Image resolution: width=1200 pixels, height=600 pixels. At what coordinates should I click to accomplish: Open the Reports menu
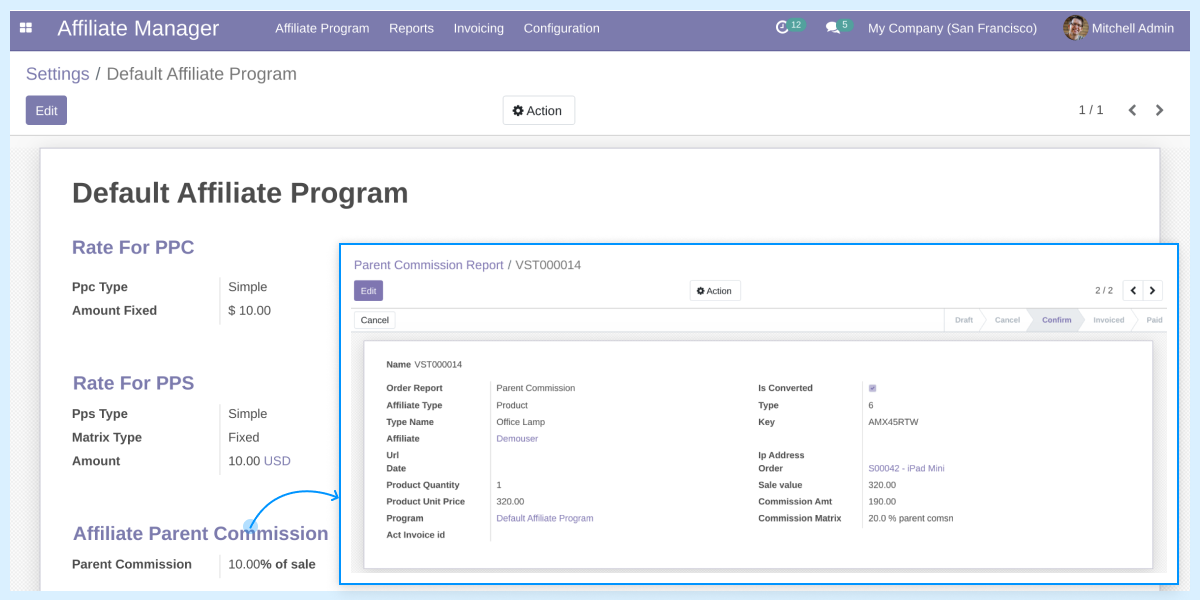(x=411, y=28)
